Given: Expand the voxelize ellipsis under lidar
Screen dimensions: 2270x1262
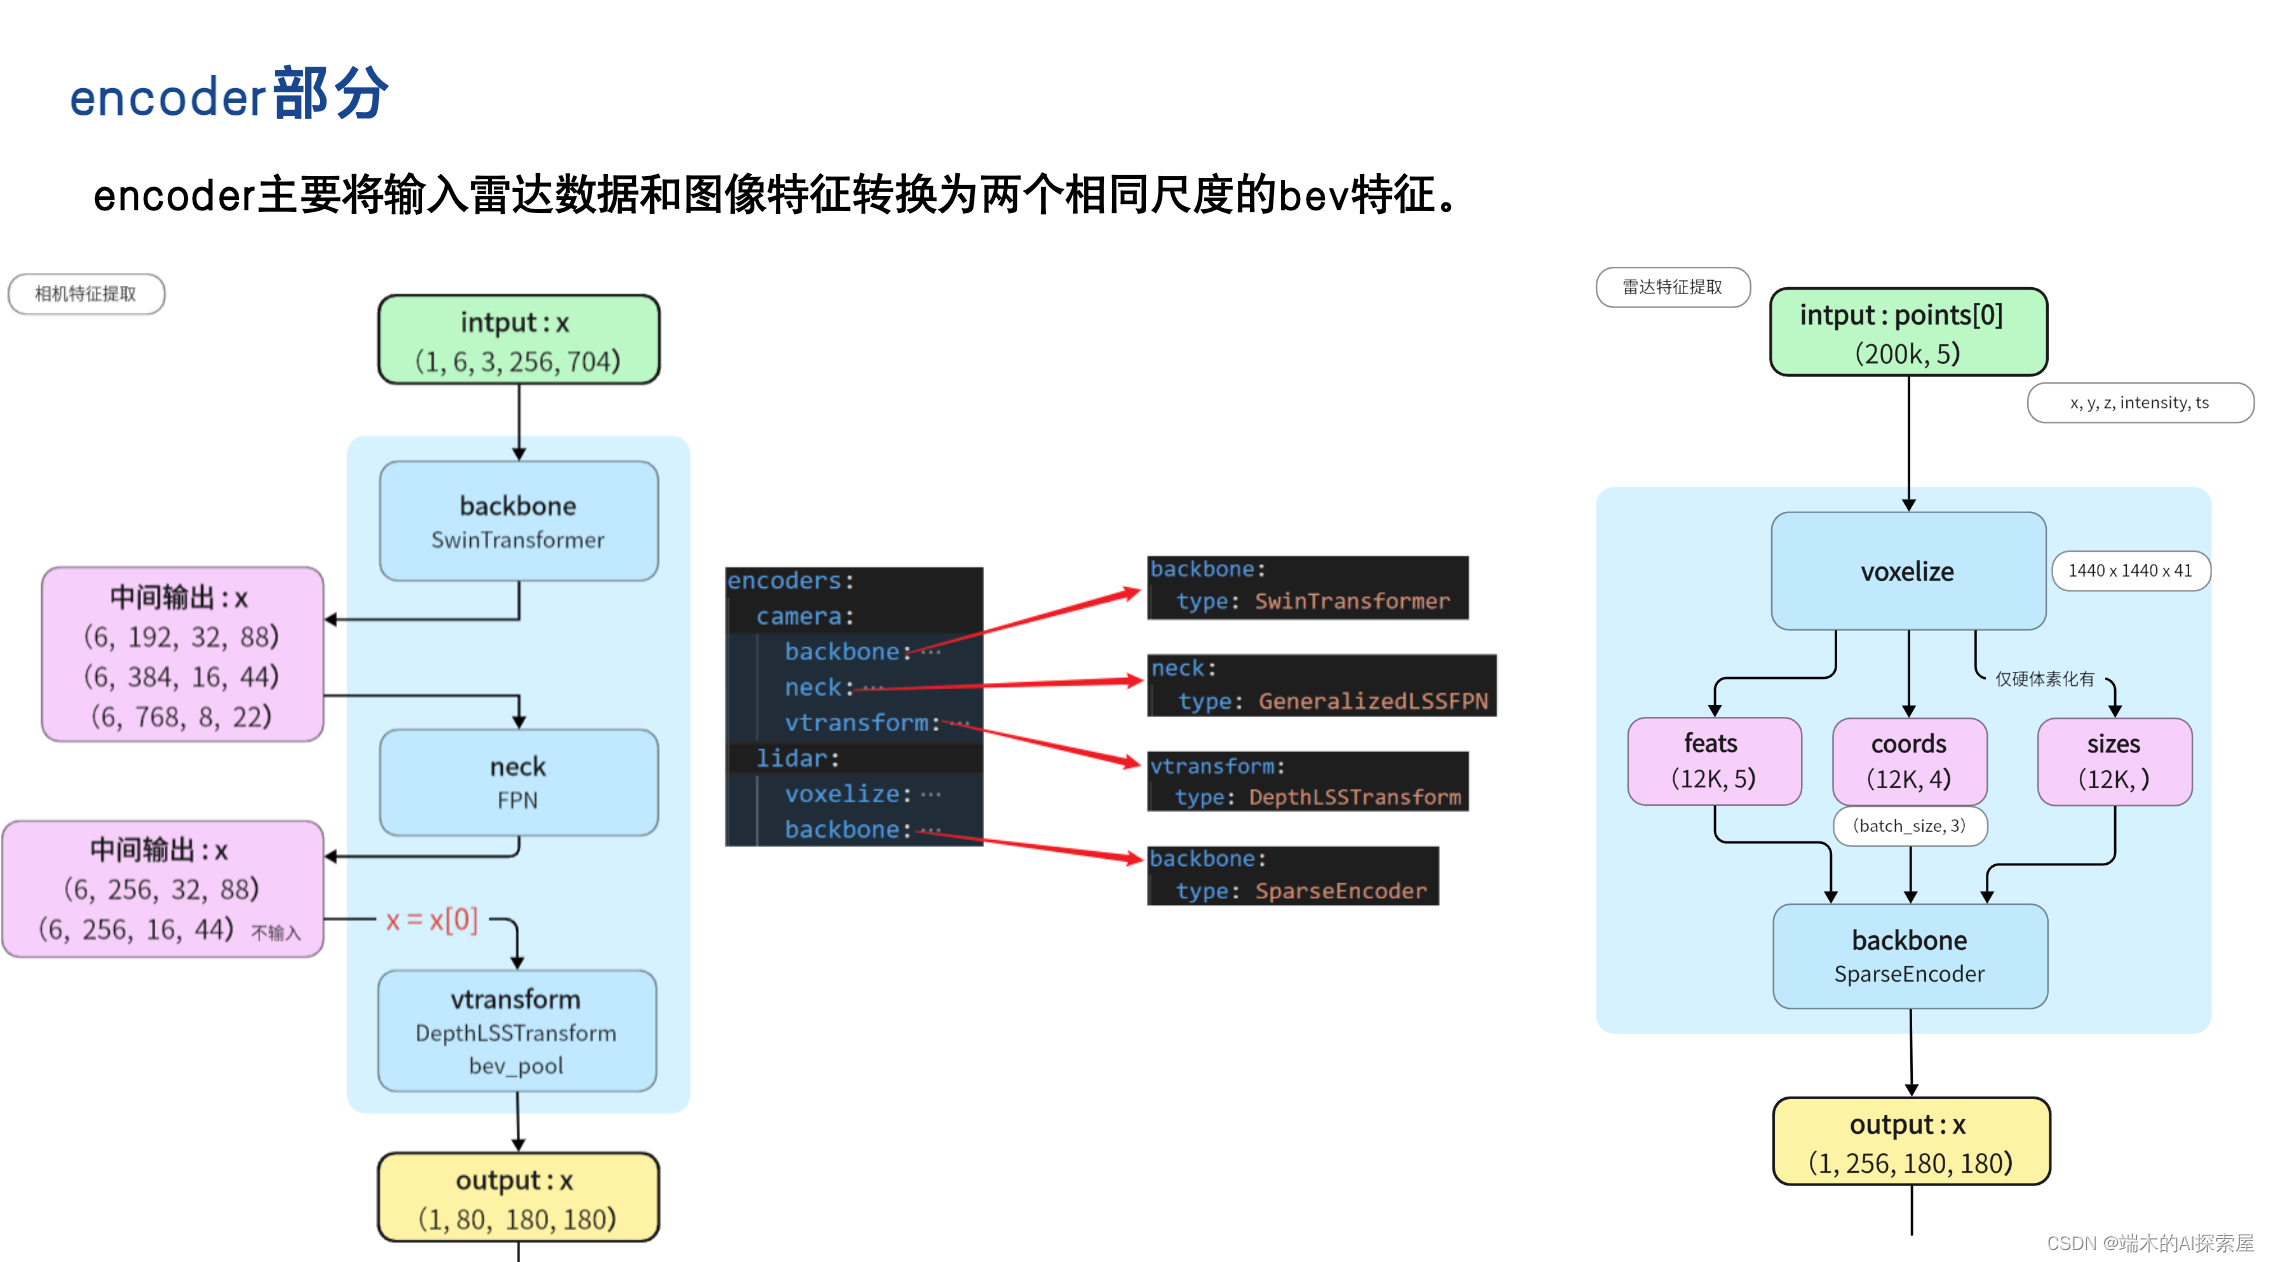Looking at the screenshot, I should click(930, 793).
